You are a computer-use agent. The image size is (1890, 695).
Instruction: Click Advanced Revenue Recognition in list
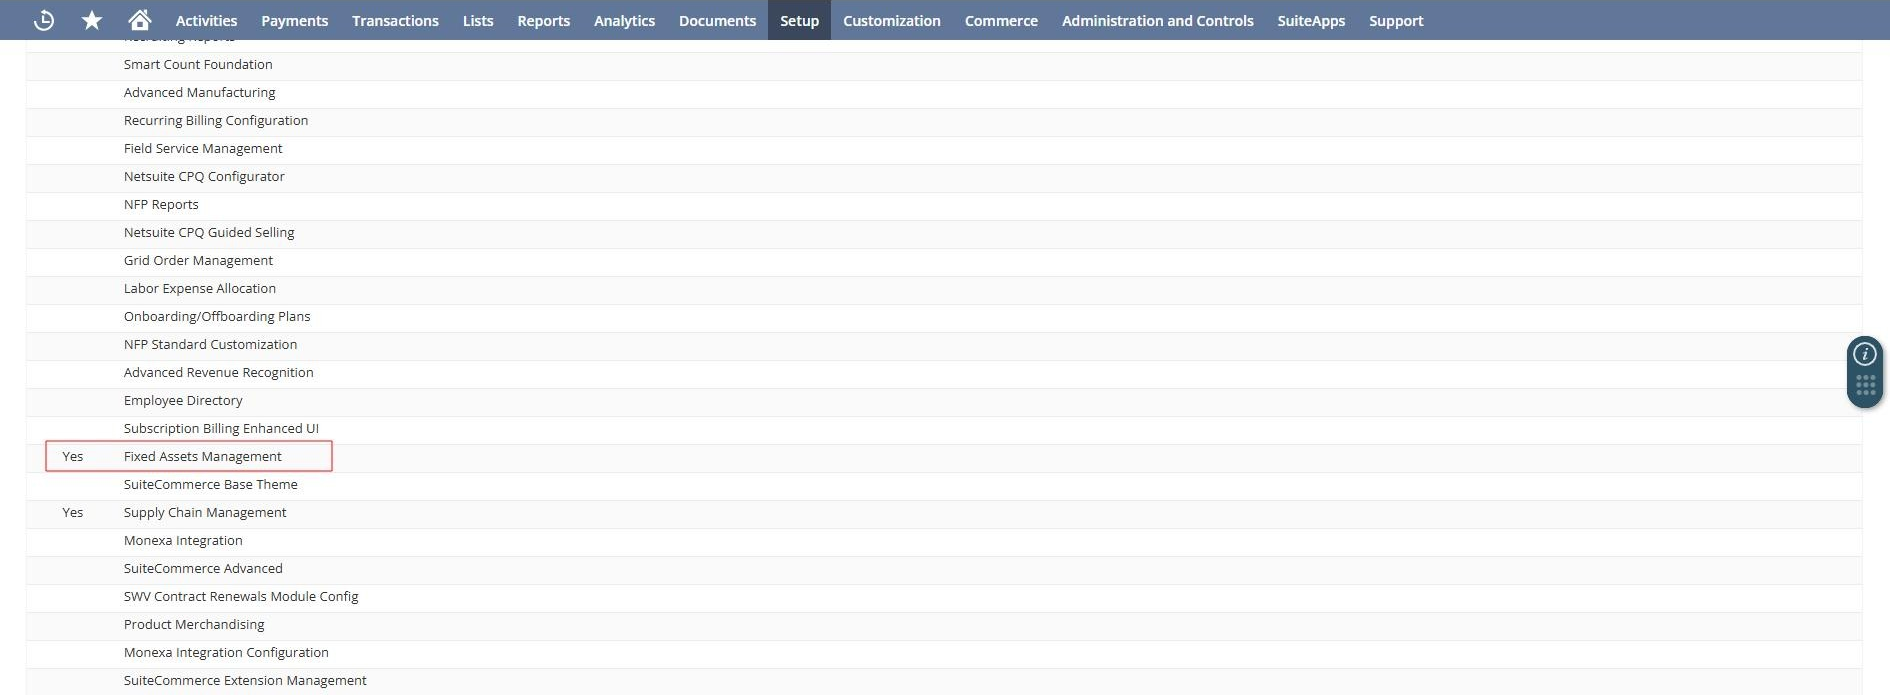[218, 372]
